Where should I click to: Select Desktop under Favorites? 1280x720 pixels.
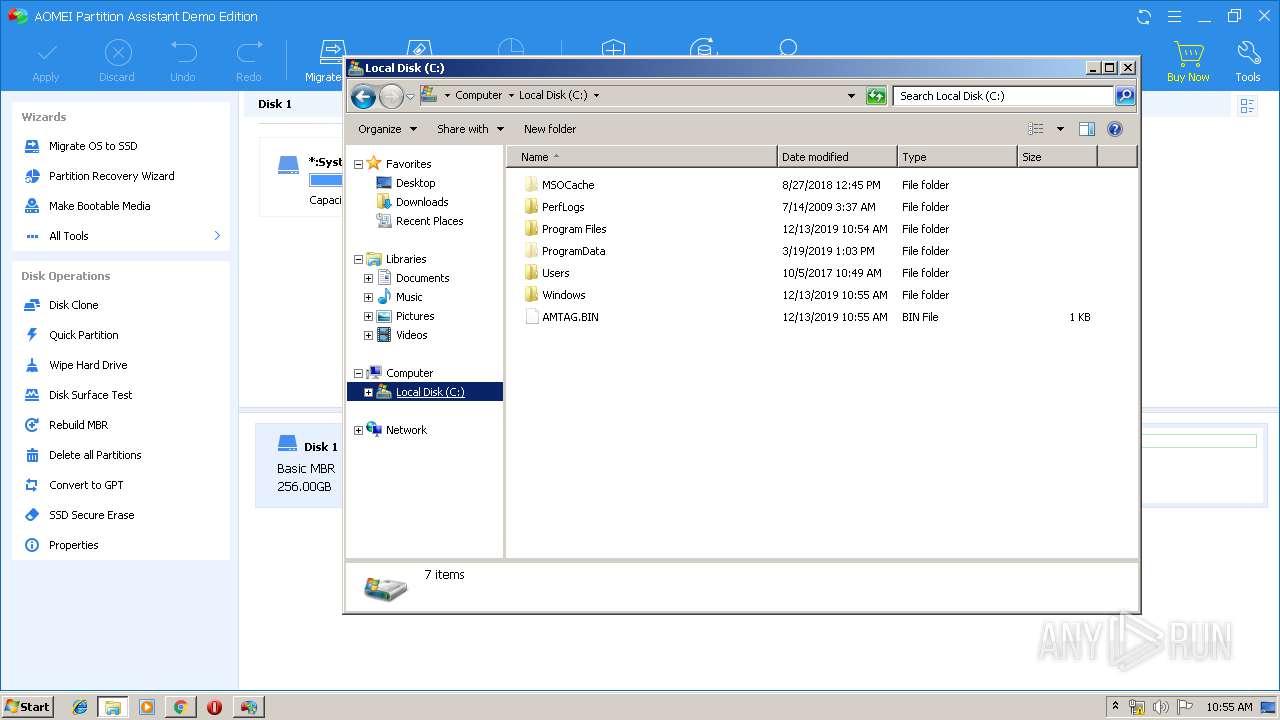(416, 183)
